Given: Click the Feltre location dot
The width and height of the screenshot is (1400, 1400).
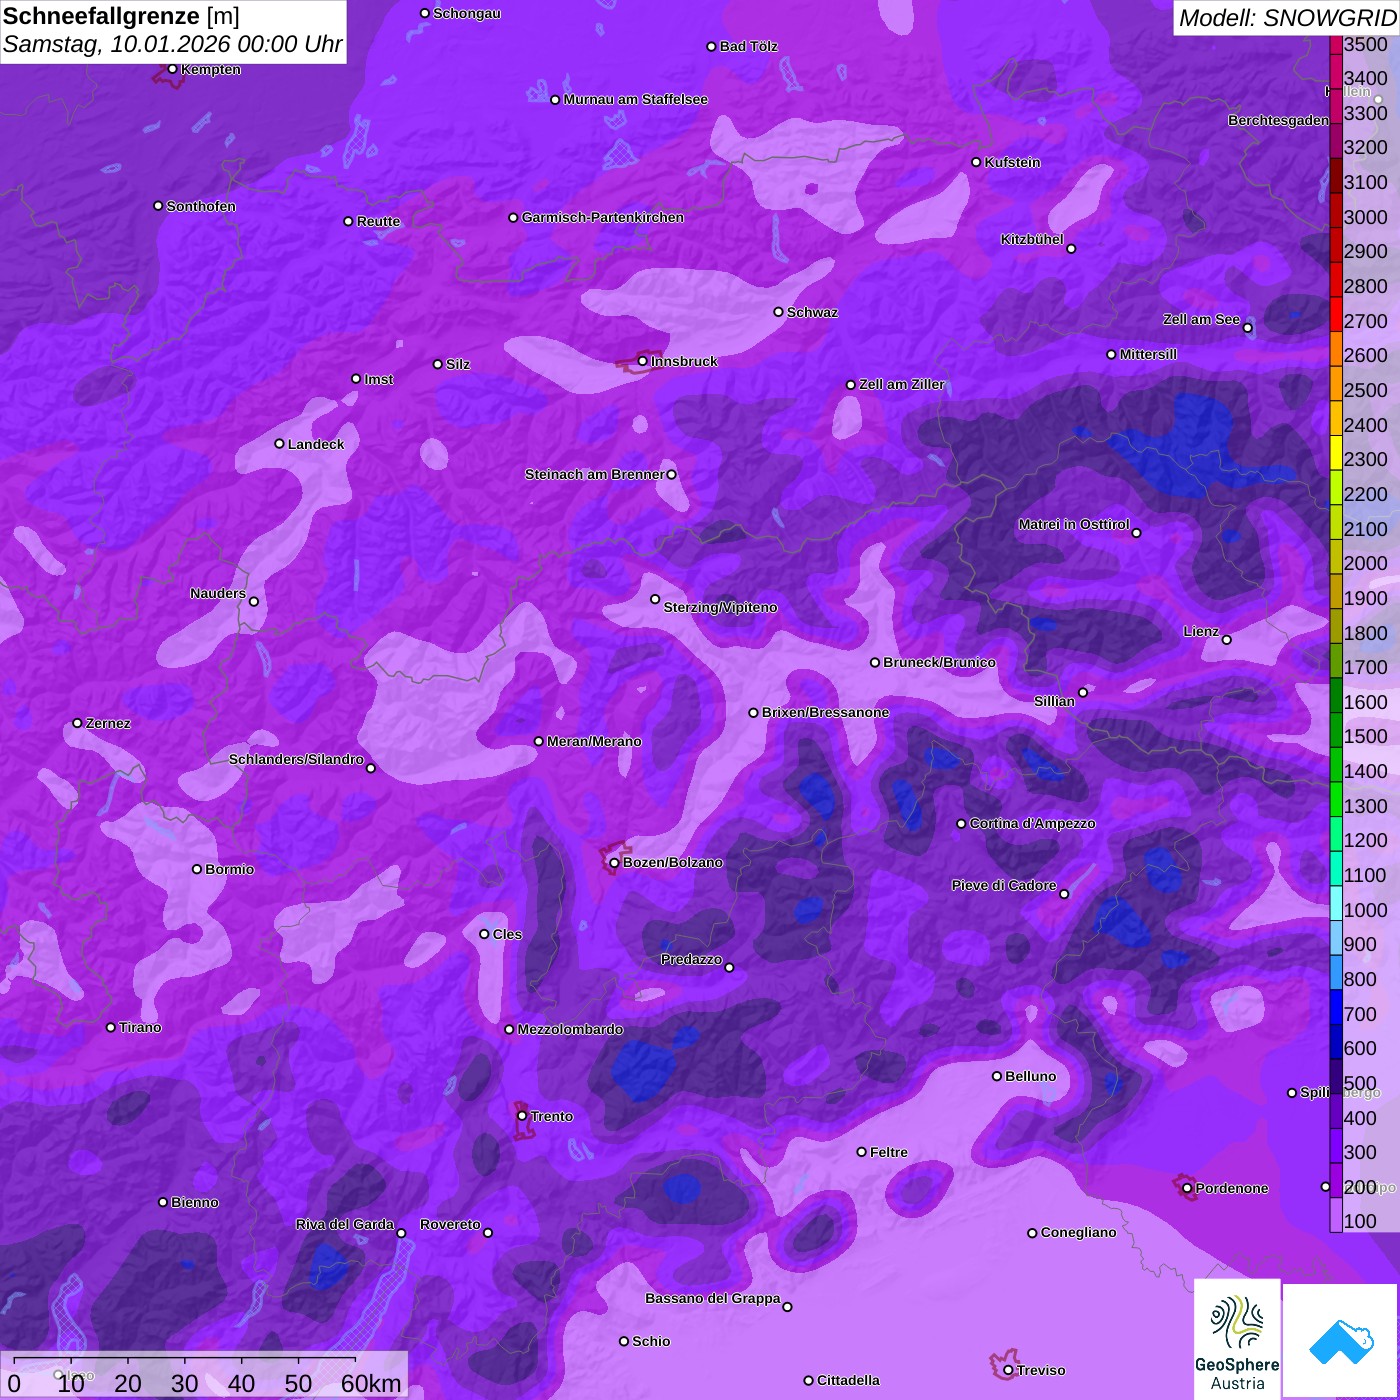Looking at the screenshot, I should 862,1152.
